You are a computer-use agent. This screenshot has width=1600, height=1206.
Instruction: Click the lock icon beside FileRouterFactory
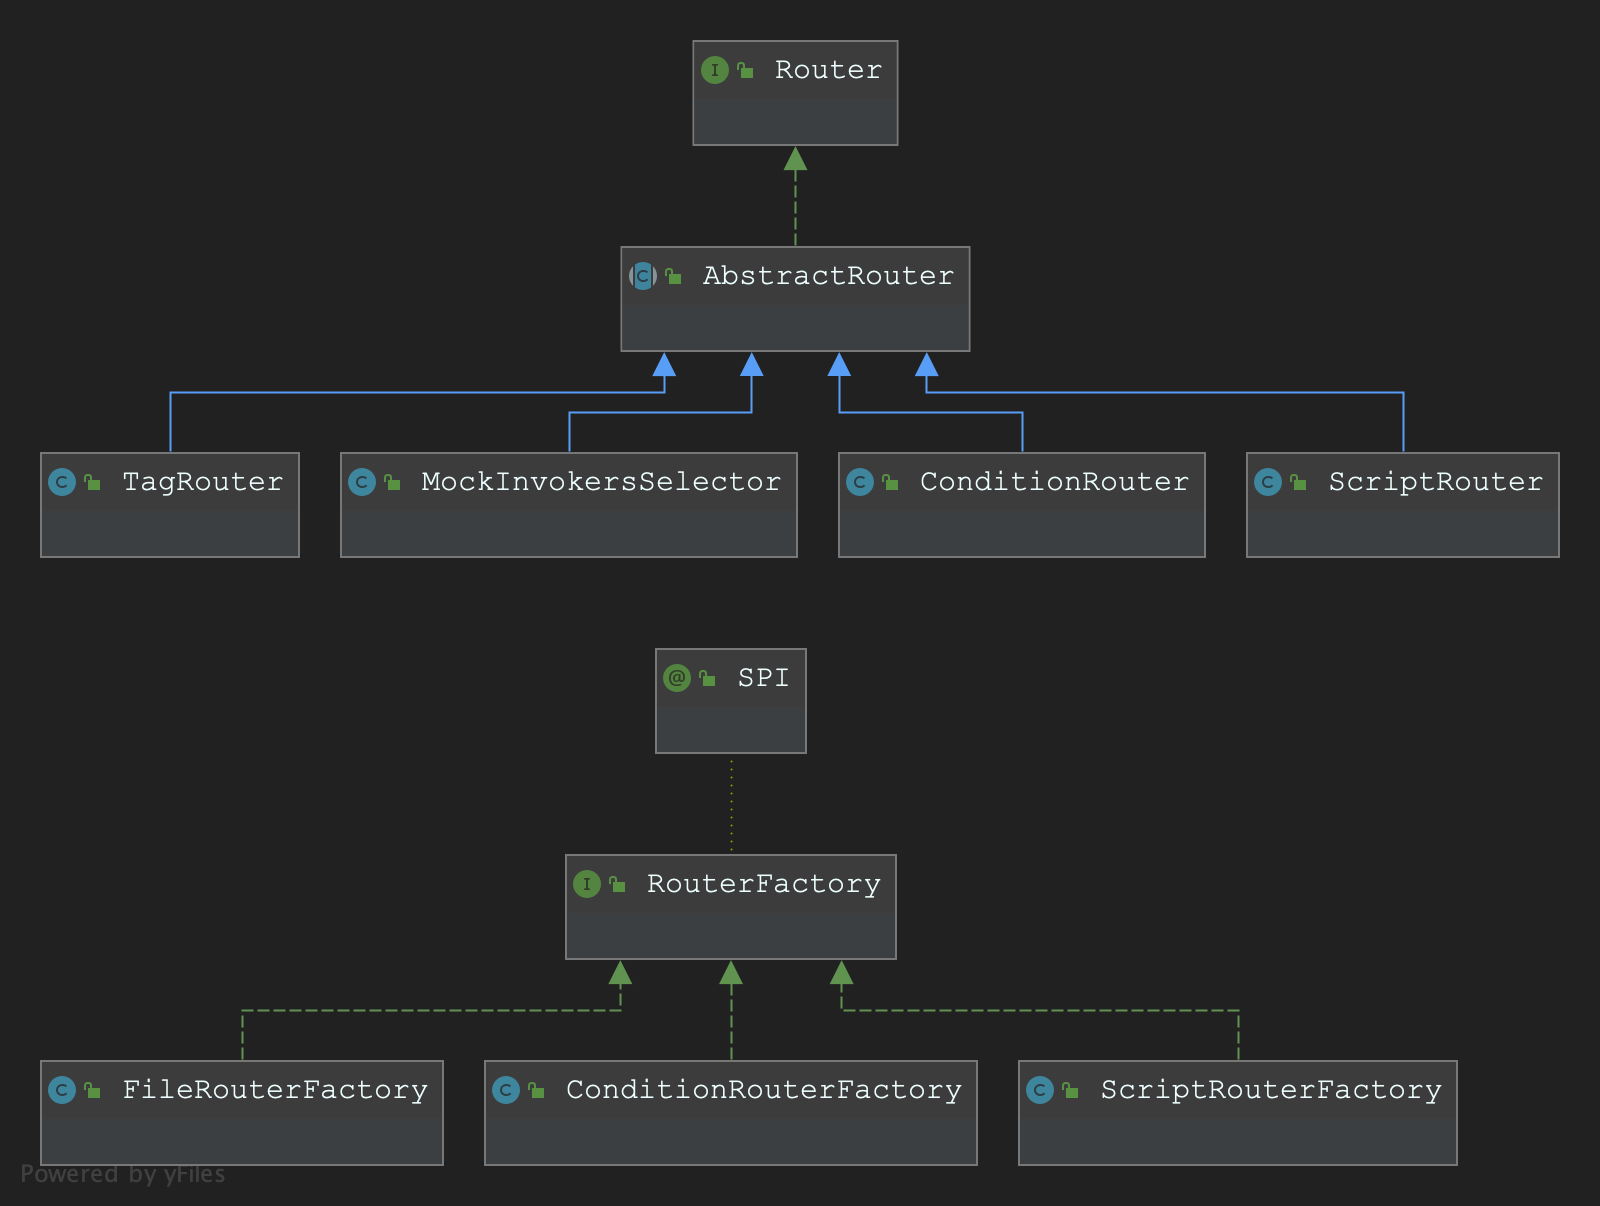(x=92, y=1090)
